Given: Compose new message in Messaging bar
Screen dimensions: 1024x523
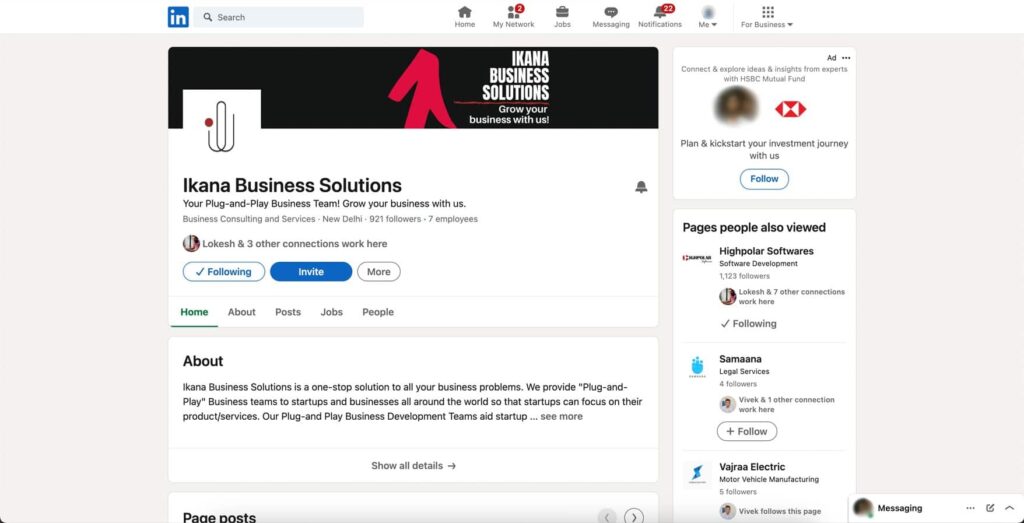Looking at the screenshot, I should click(990, 508).
